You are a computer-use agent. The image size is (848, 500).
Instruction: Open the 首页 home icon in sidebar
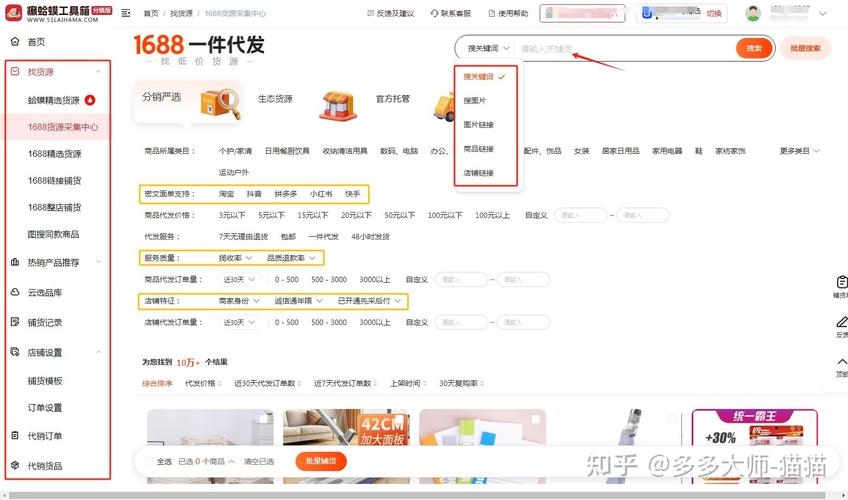click(x=15, y=42)
